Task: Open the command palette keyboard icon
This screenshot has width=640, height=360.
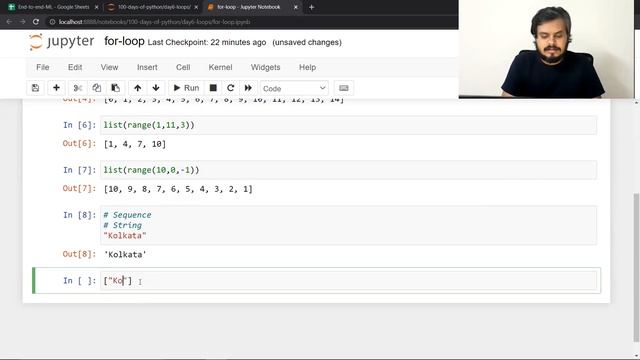Action: [344, 88]
